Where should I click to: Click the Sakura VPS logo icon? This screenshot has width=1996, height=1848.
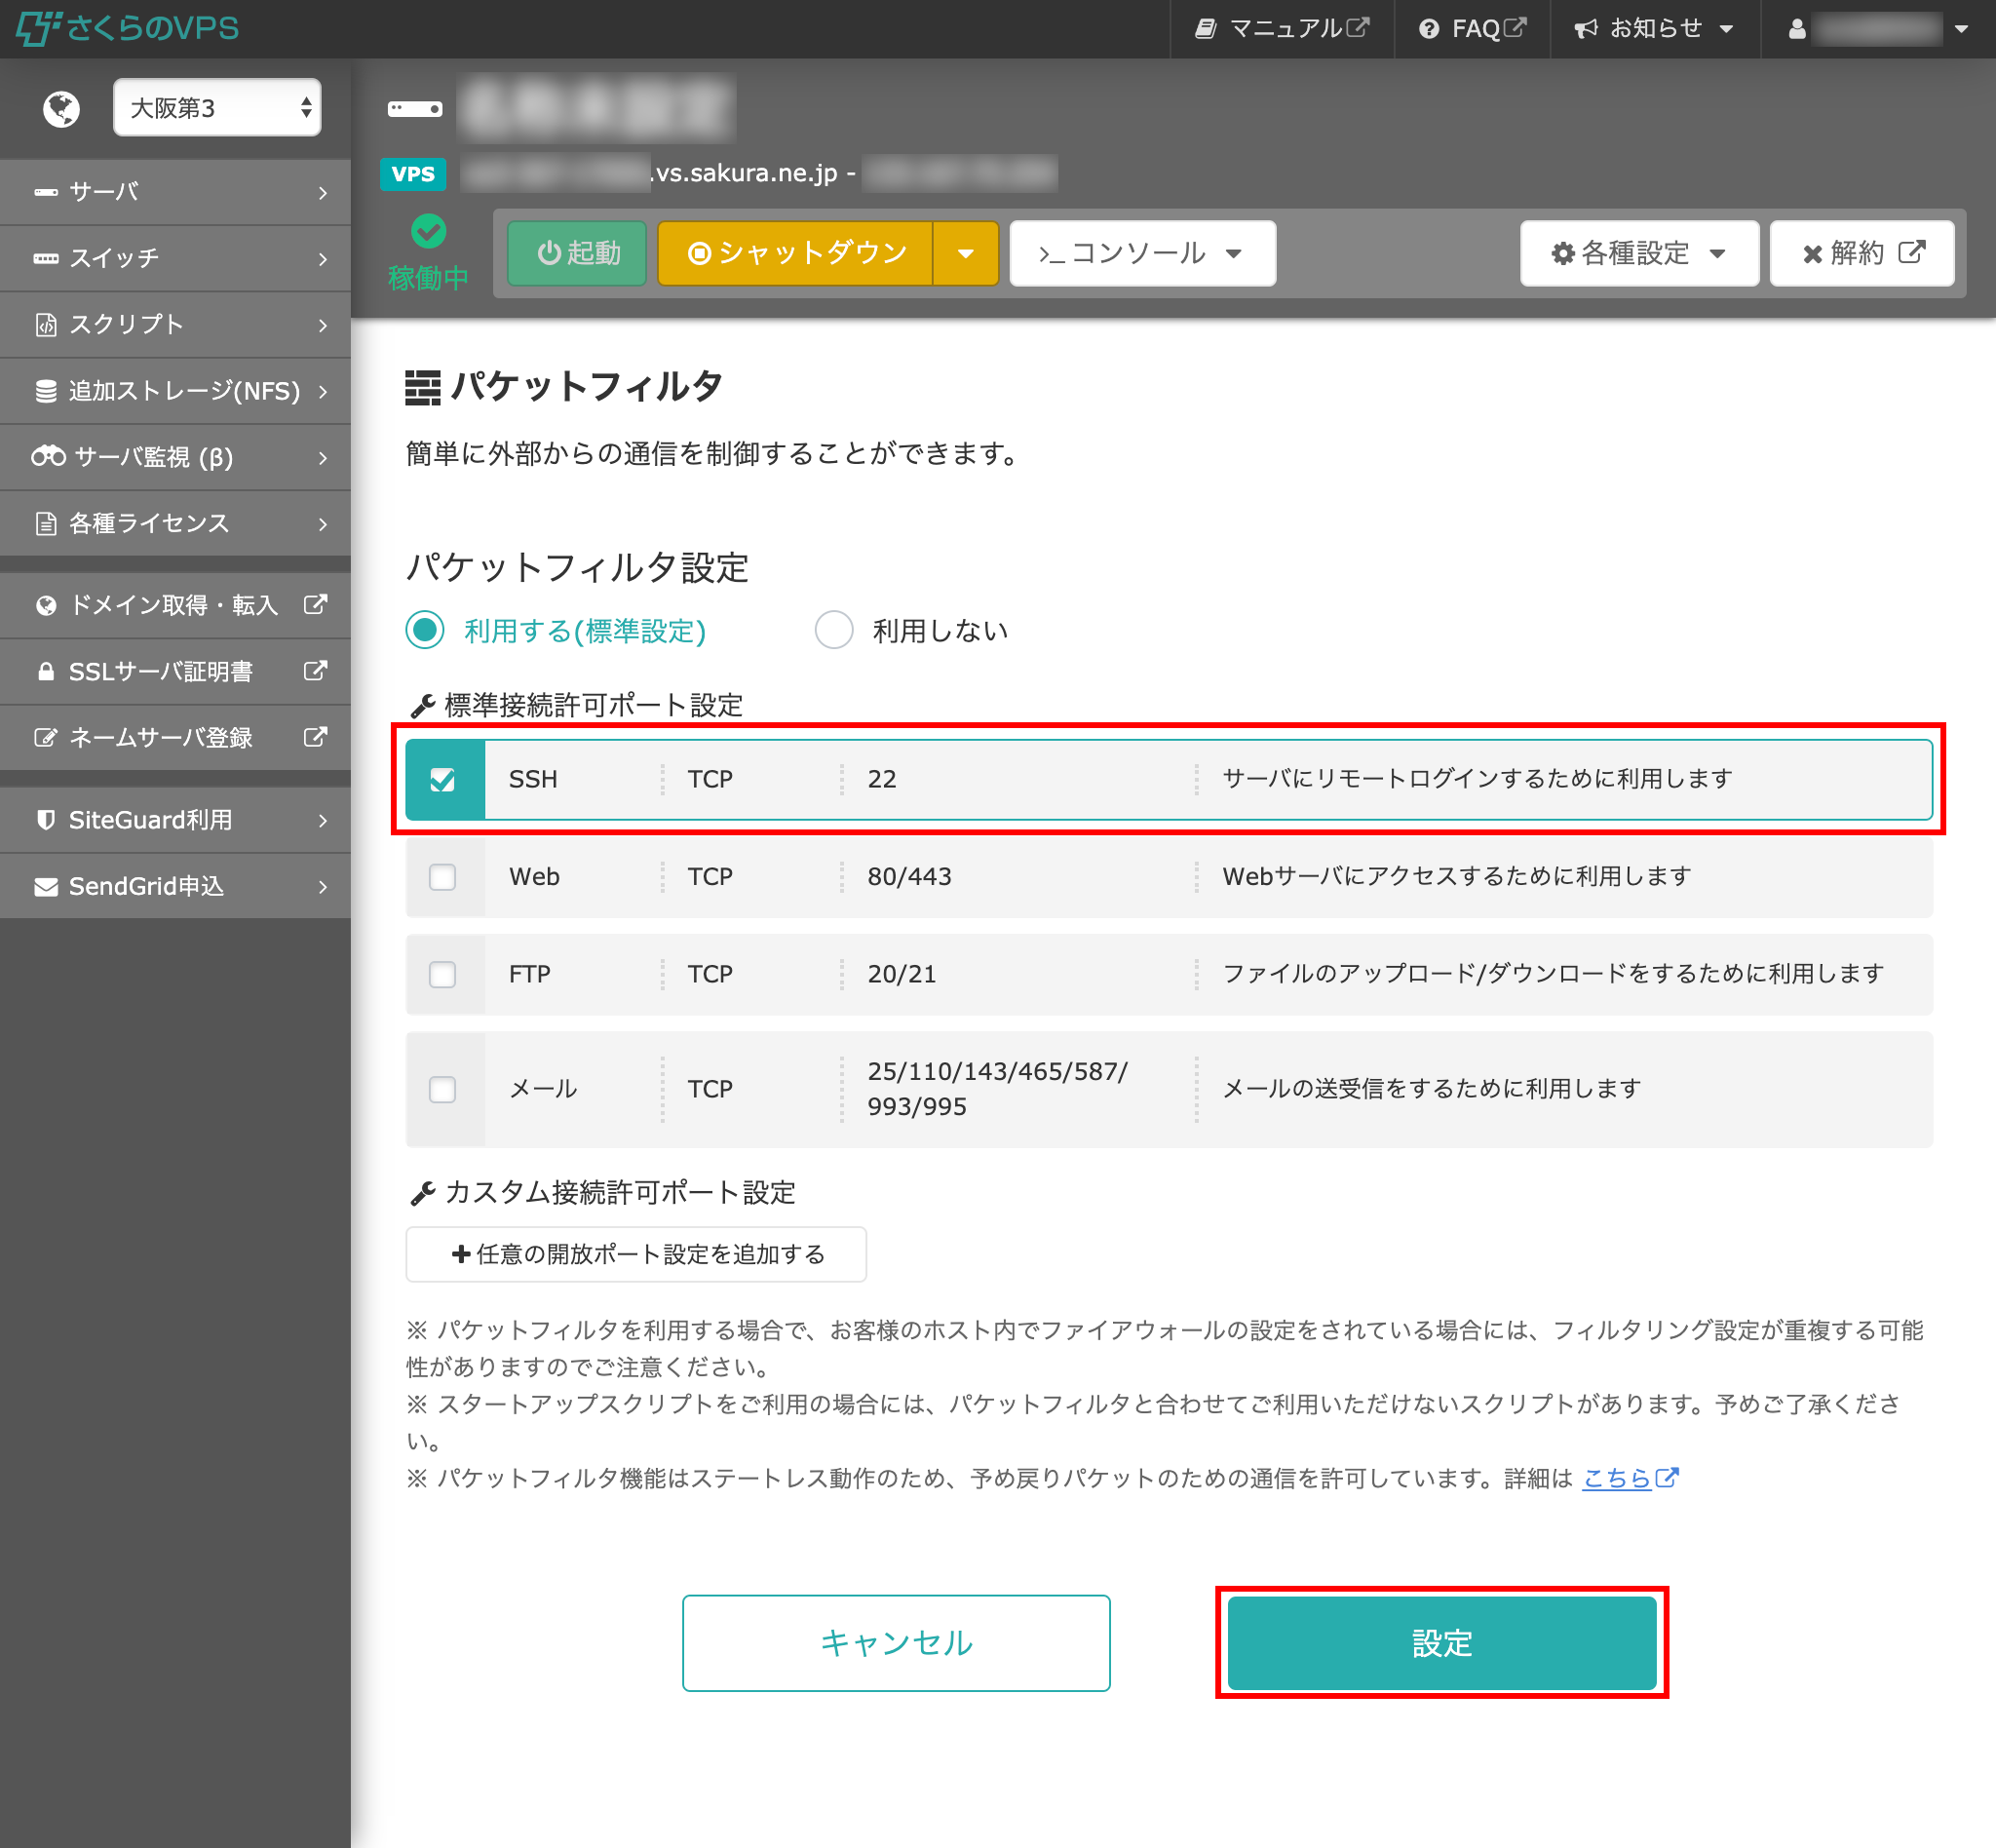point(38,28)
